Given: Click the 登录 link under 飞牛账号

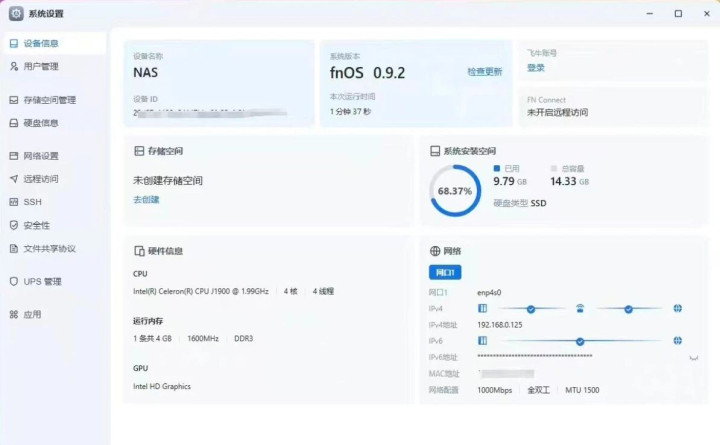Looking at the screenshot, I should point(535,68).
